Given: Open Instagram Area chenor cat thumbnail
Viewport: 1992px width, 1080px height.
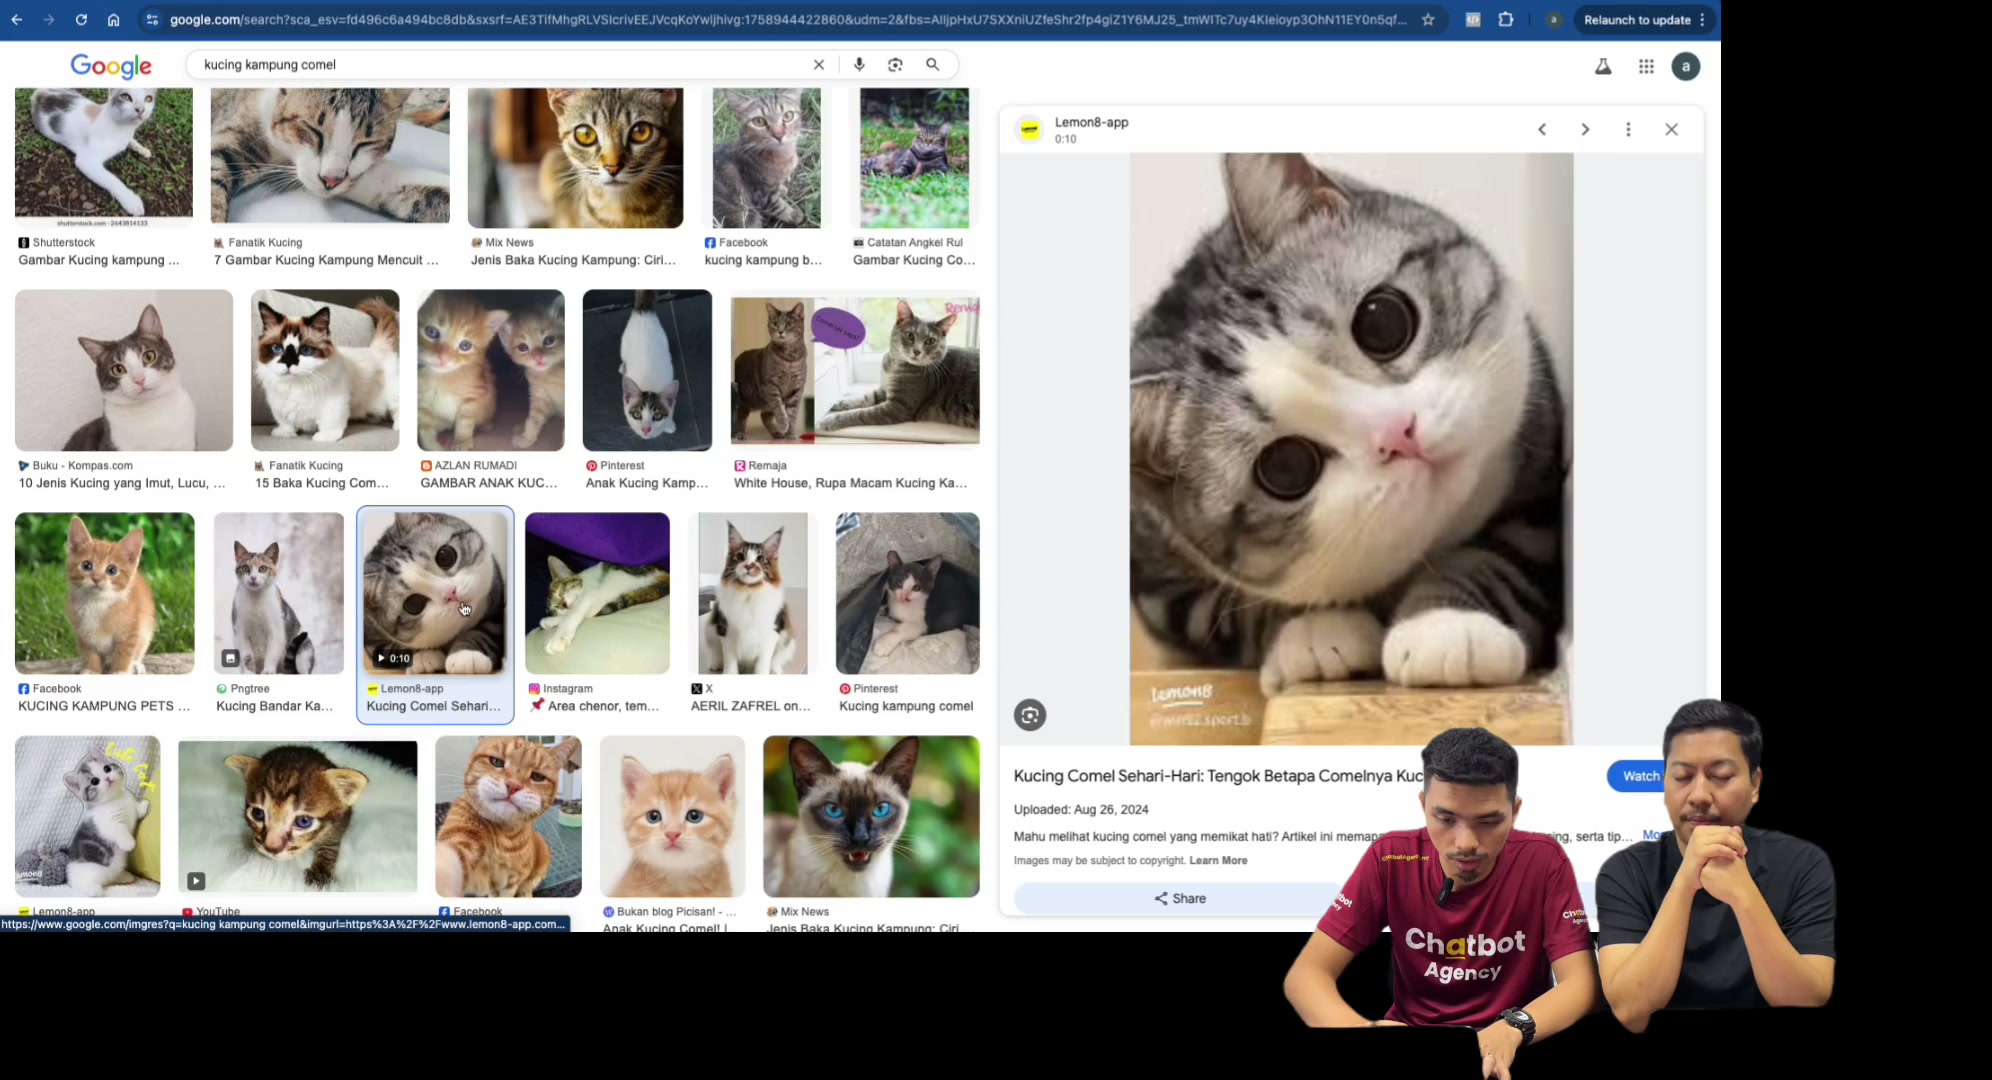Looking at the screenshot, I should click(597, 593).
